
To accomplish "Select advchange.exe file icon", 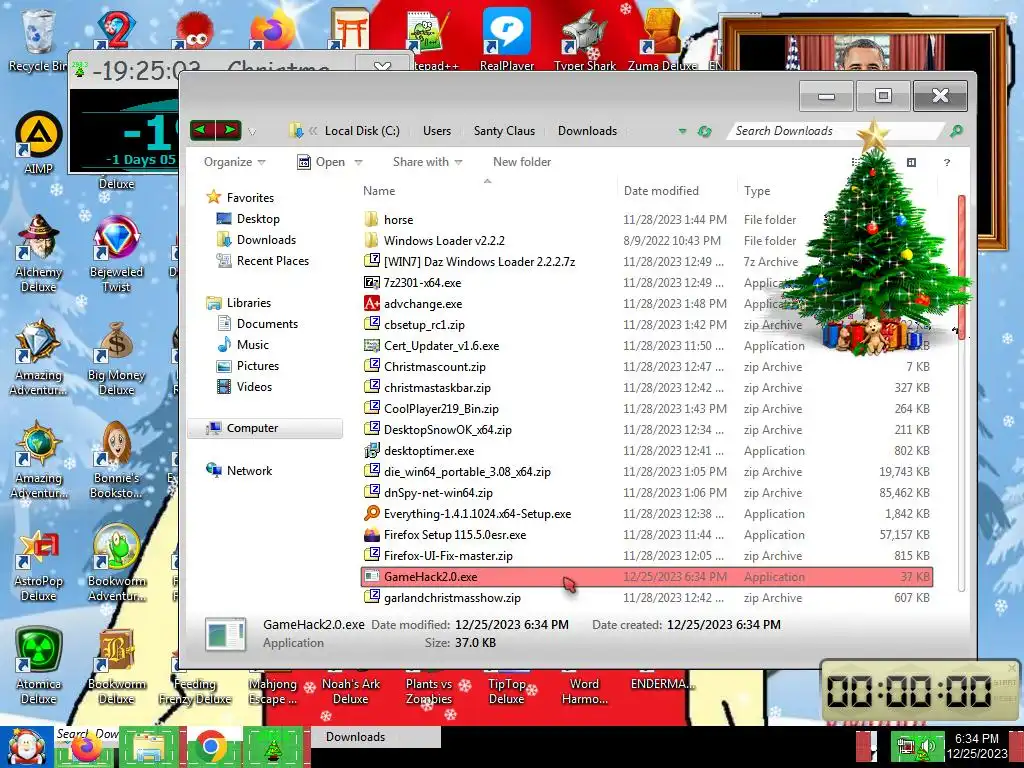I will (x=372, y=304).
